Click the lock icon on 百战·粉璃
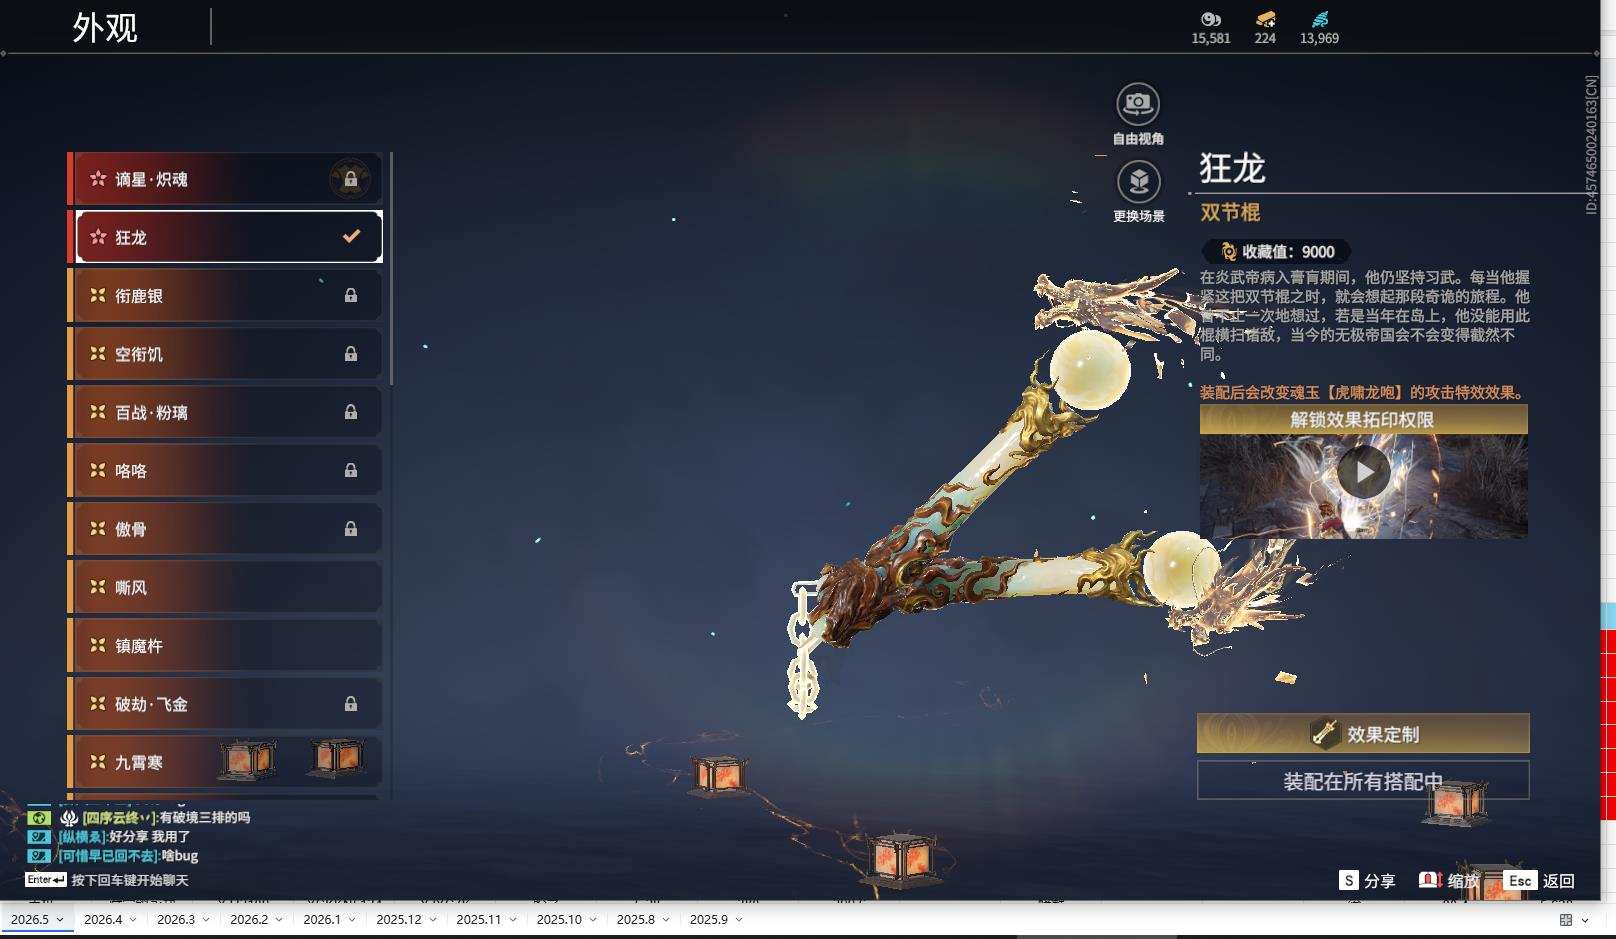The width and height of the screenshot is (1616, 939). tap(351, 412)
